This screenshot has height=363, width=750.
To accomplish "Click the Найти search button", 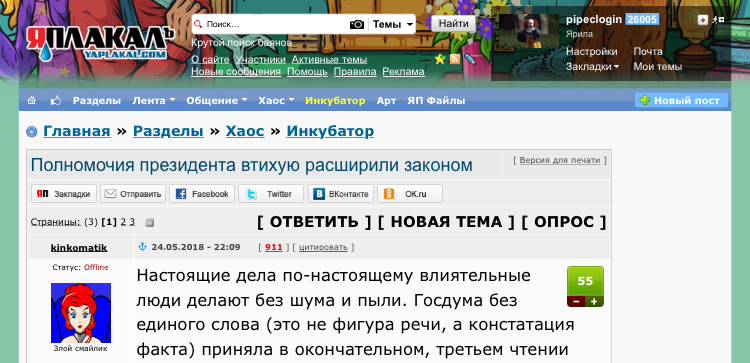I will (x=453, y=23).
